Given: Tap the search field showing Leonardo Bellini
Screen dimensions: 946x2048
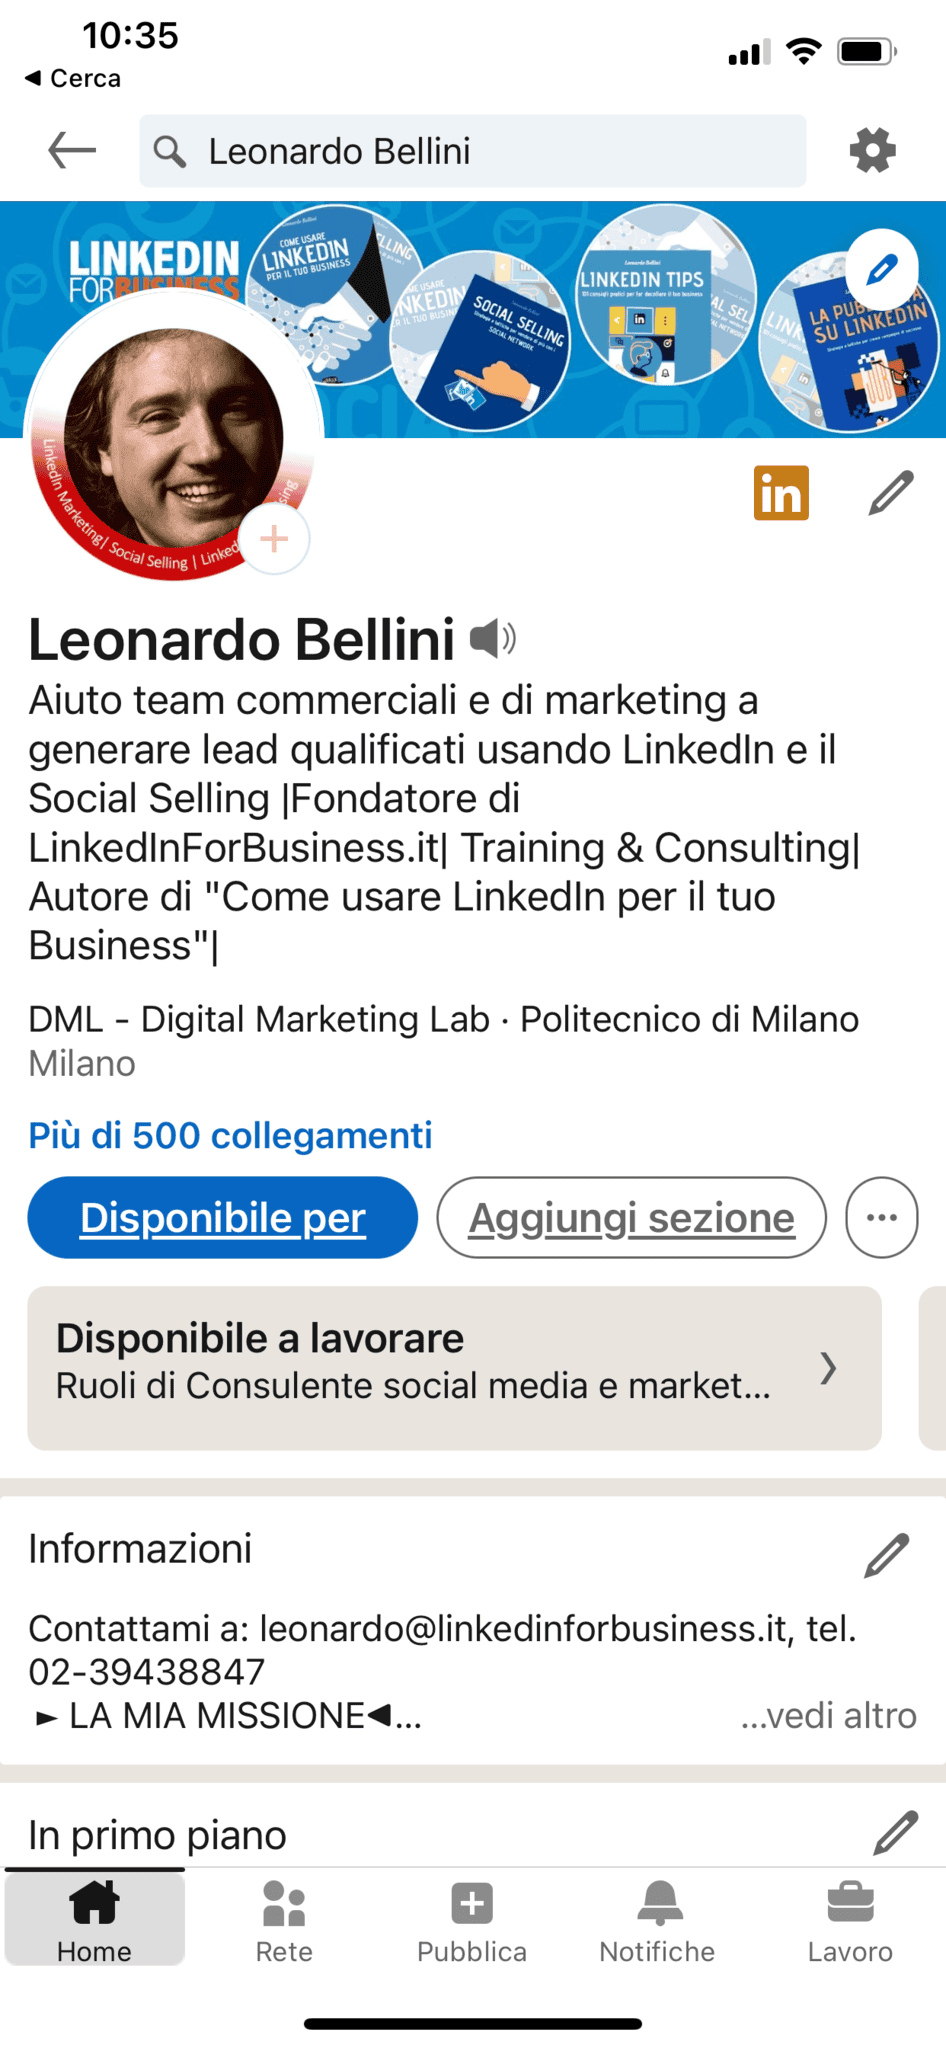Looking at the screenshot, I should (473, 151).
